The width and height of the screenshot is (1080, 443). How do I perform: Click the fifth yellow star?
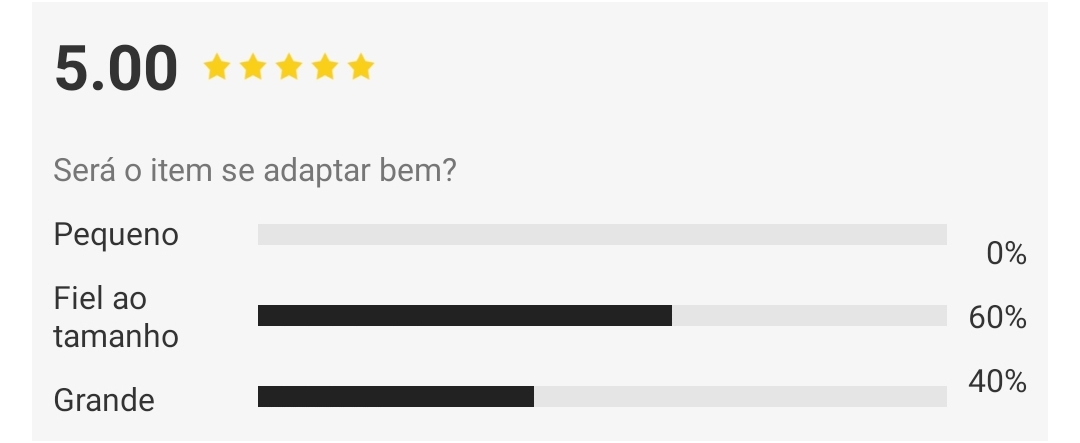(x=360, y=68)
